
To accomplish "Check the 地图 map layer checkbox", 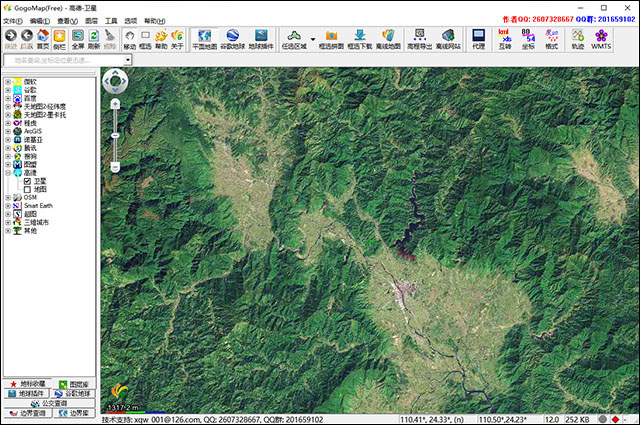I will 27,189.
